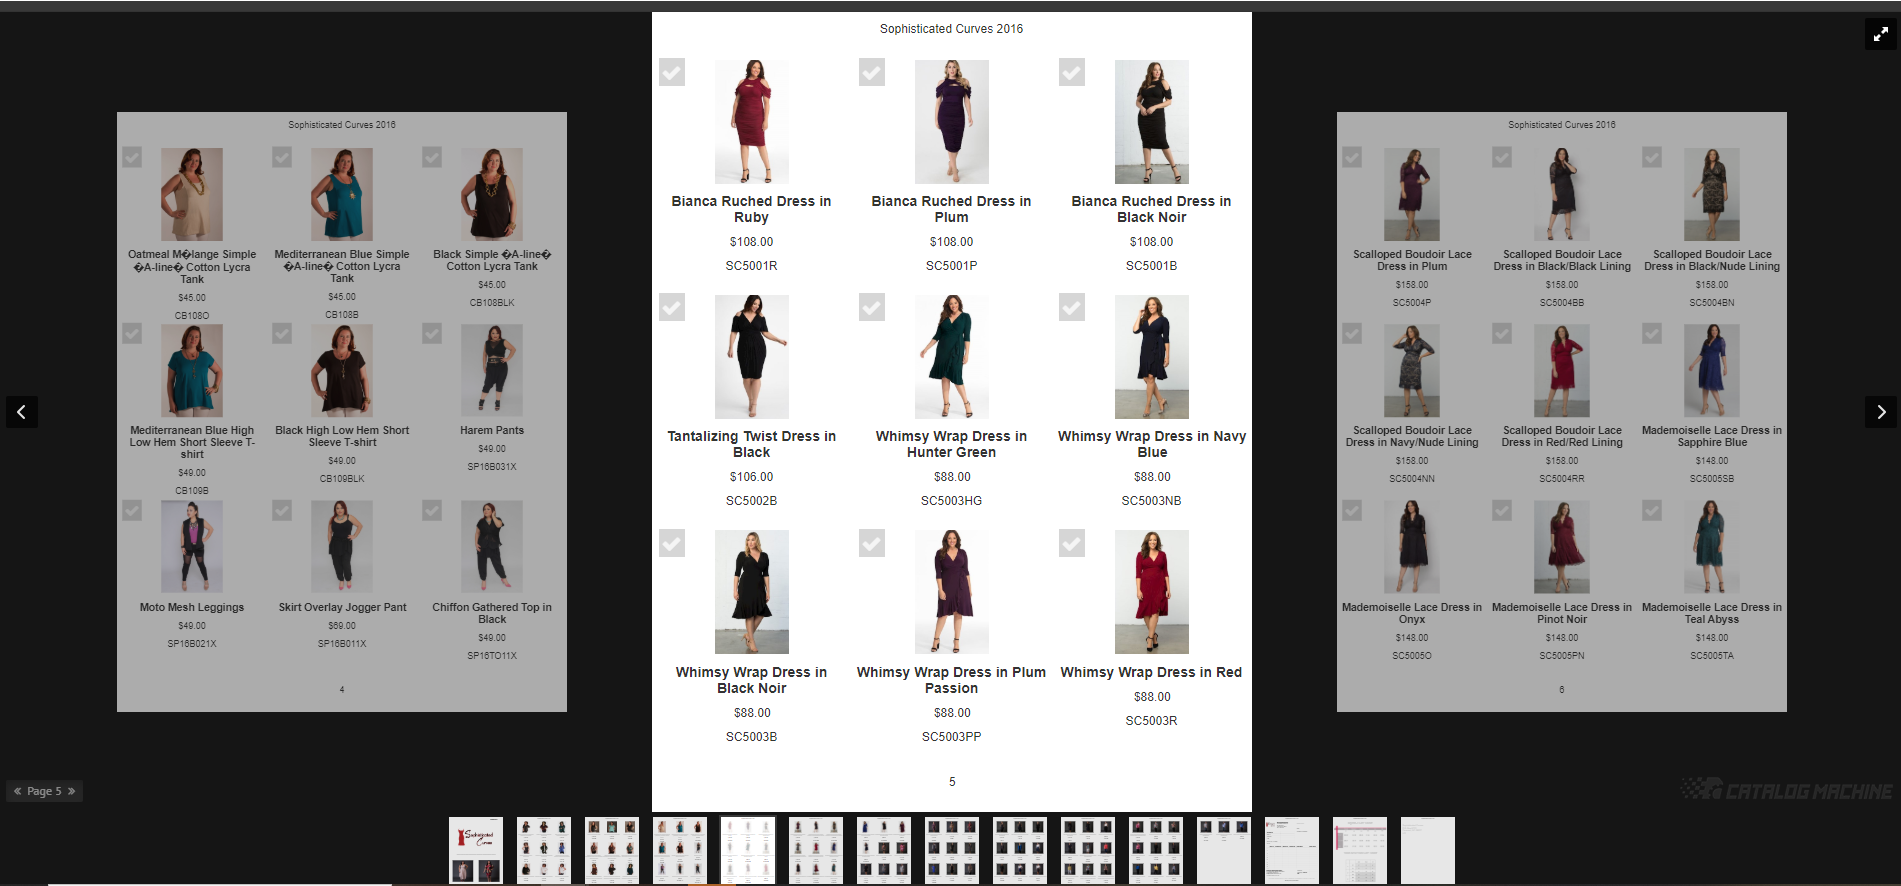The width and height of the screenshot is (1901, 886).
Task: Open the seventh page thumbnail in strip
Action: pyautogui.click(x=884, y=850)
